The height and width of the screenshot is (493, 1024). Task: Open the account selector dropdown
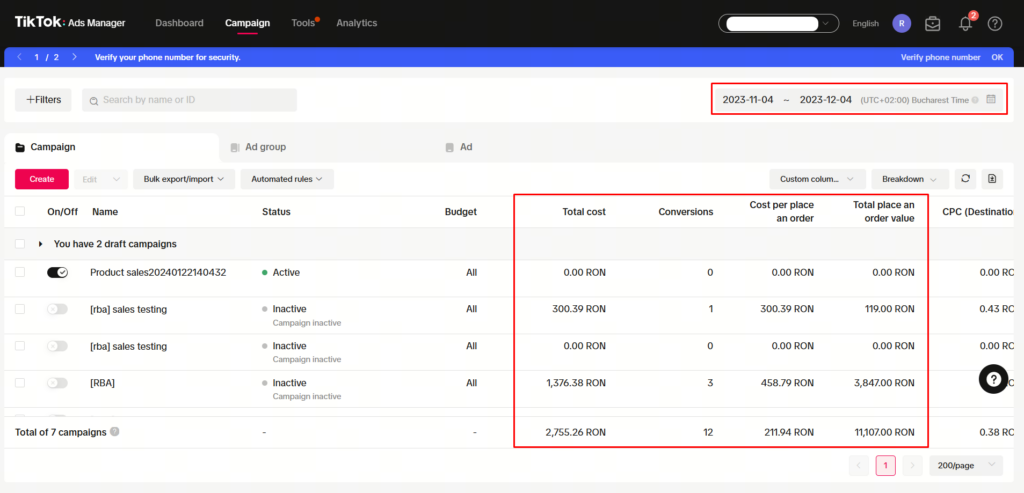[x=778, y=24]
